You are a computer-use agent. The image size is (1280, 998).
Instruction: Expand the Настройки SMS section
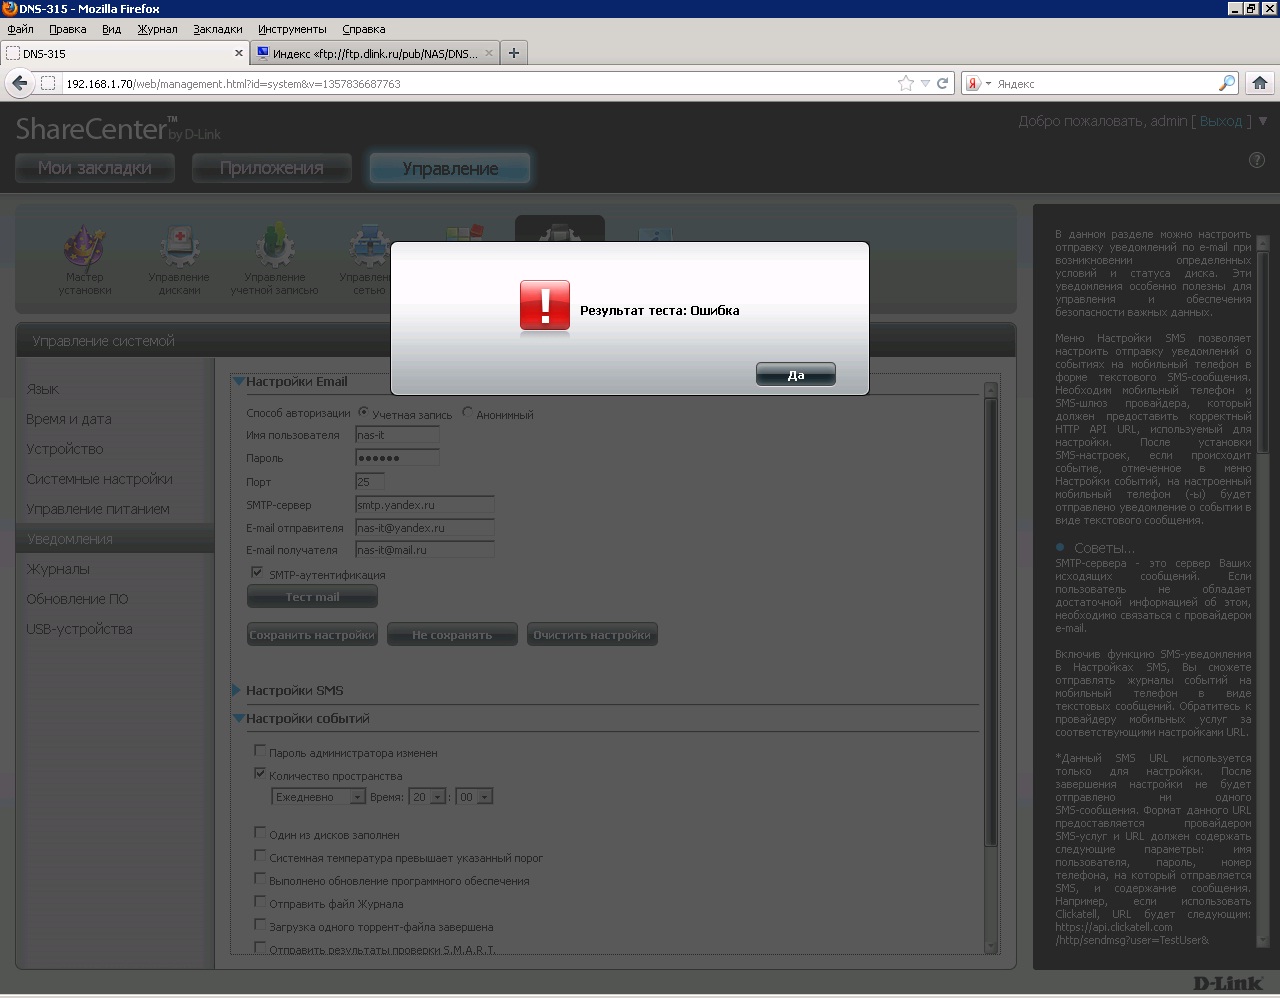click(237, 690)
